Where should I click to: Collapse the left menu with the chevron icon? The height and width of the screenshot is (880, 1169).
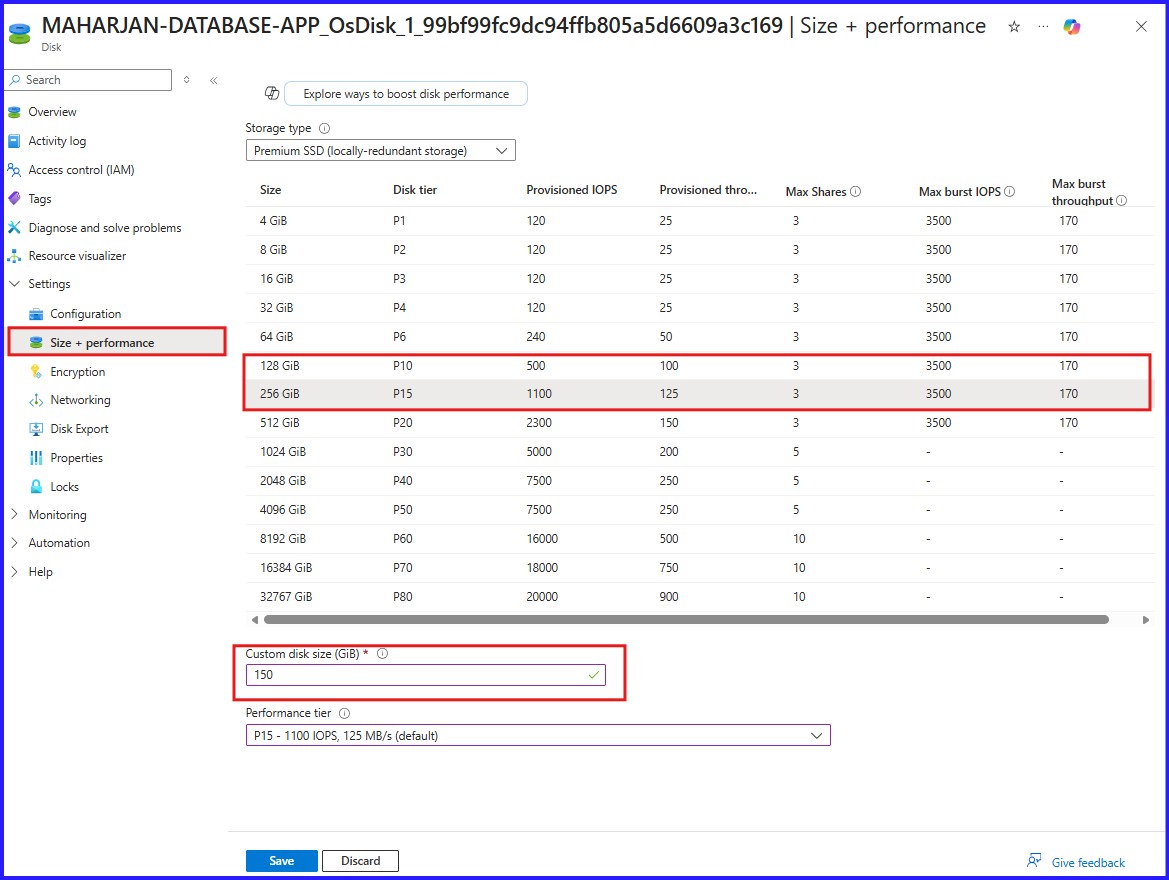(213, 80)
